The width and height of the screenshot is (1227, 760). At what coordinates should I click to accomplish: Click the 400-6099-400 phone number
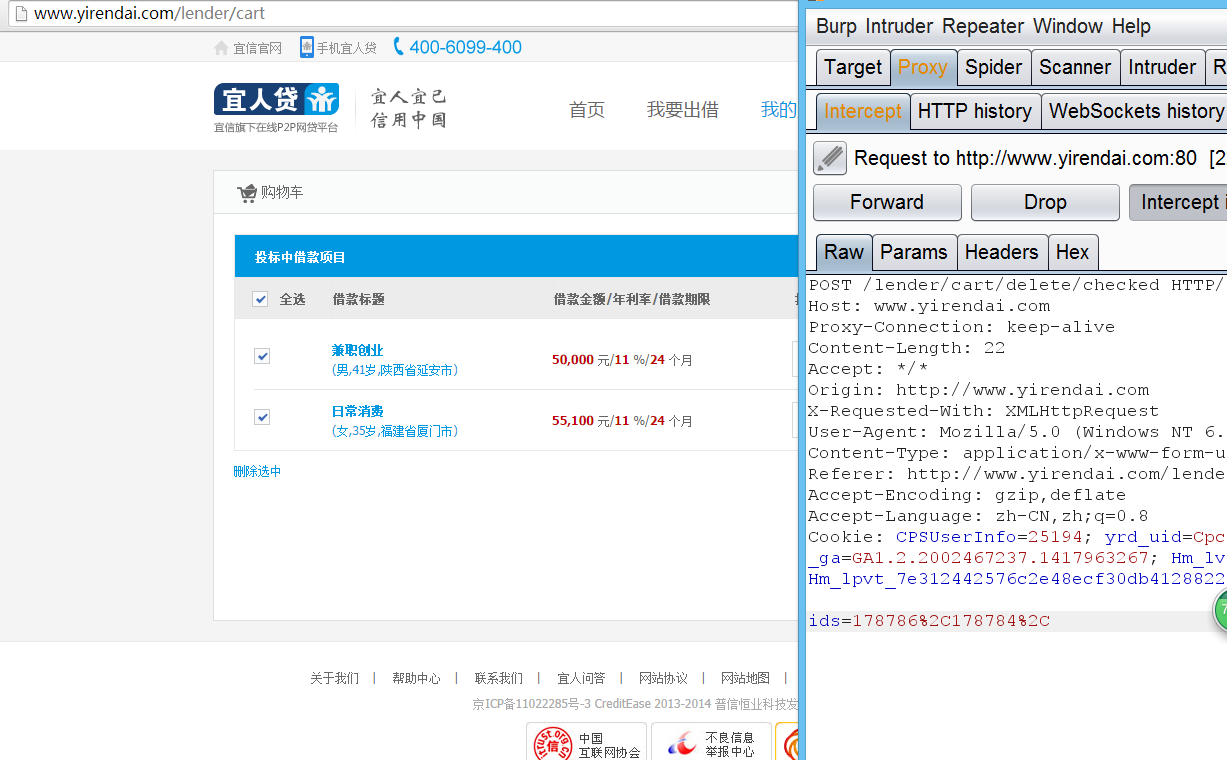465,47
